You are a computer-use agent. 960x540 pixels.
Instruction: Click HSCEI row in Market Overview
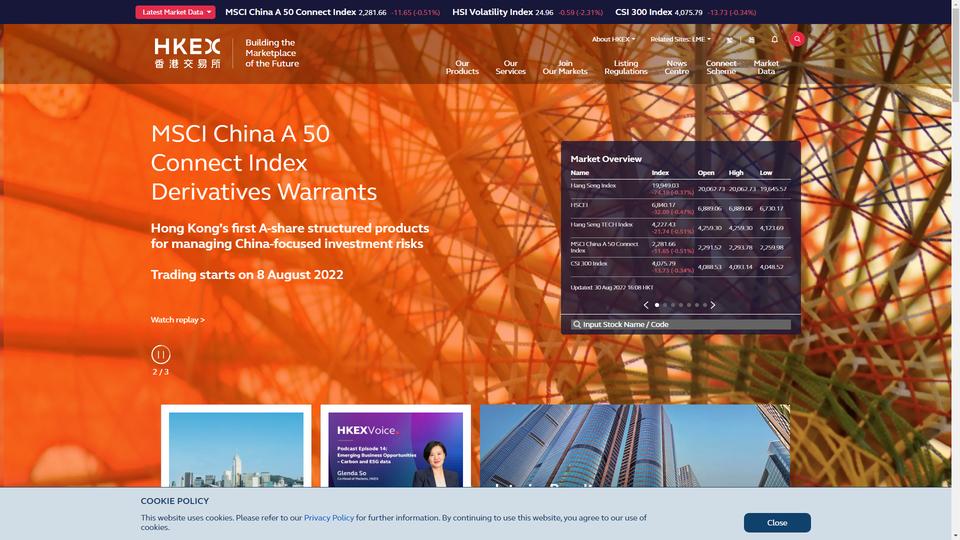pos(680,208)
